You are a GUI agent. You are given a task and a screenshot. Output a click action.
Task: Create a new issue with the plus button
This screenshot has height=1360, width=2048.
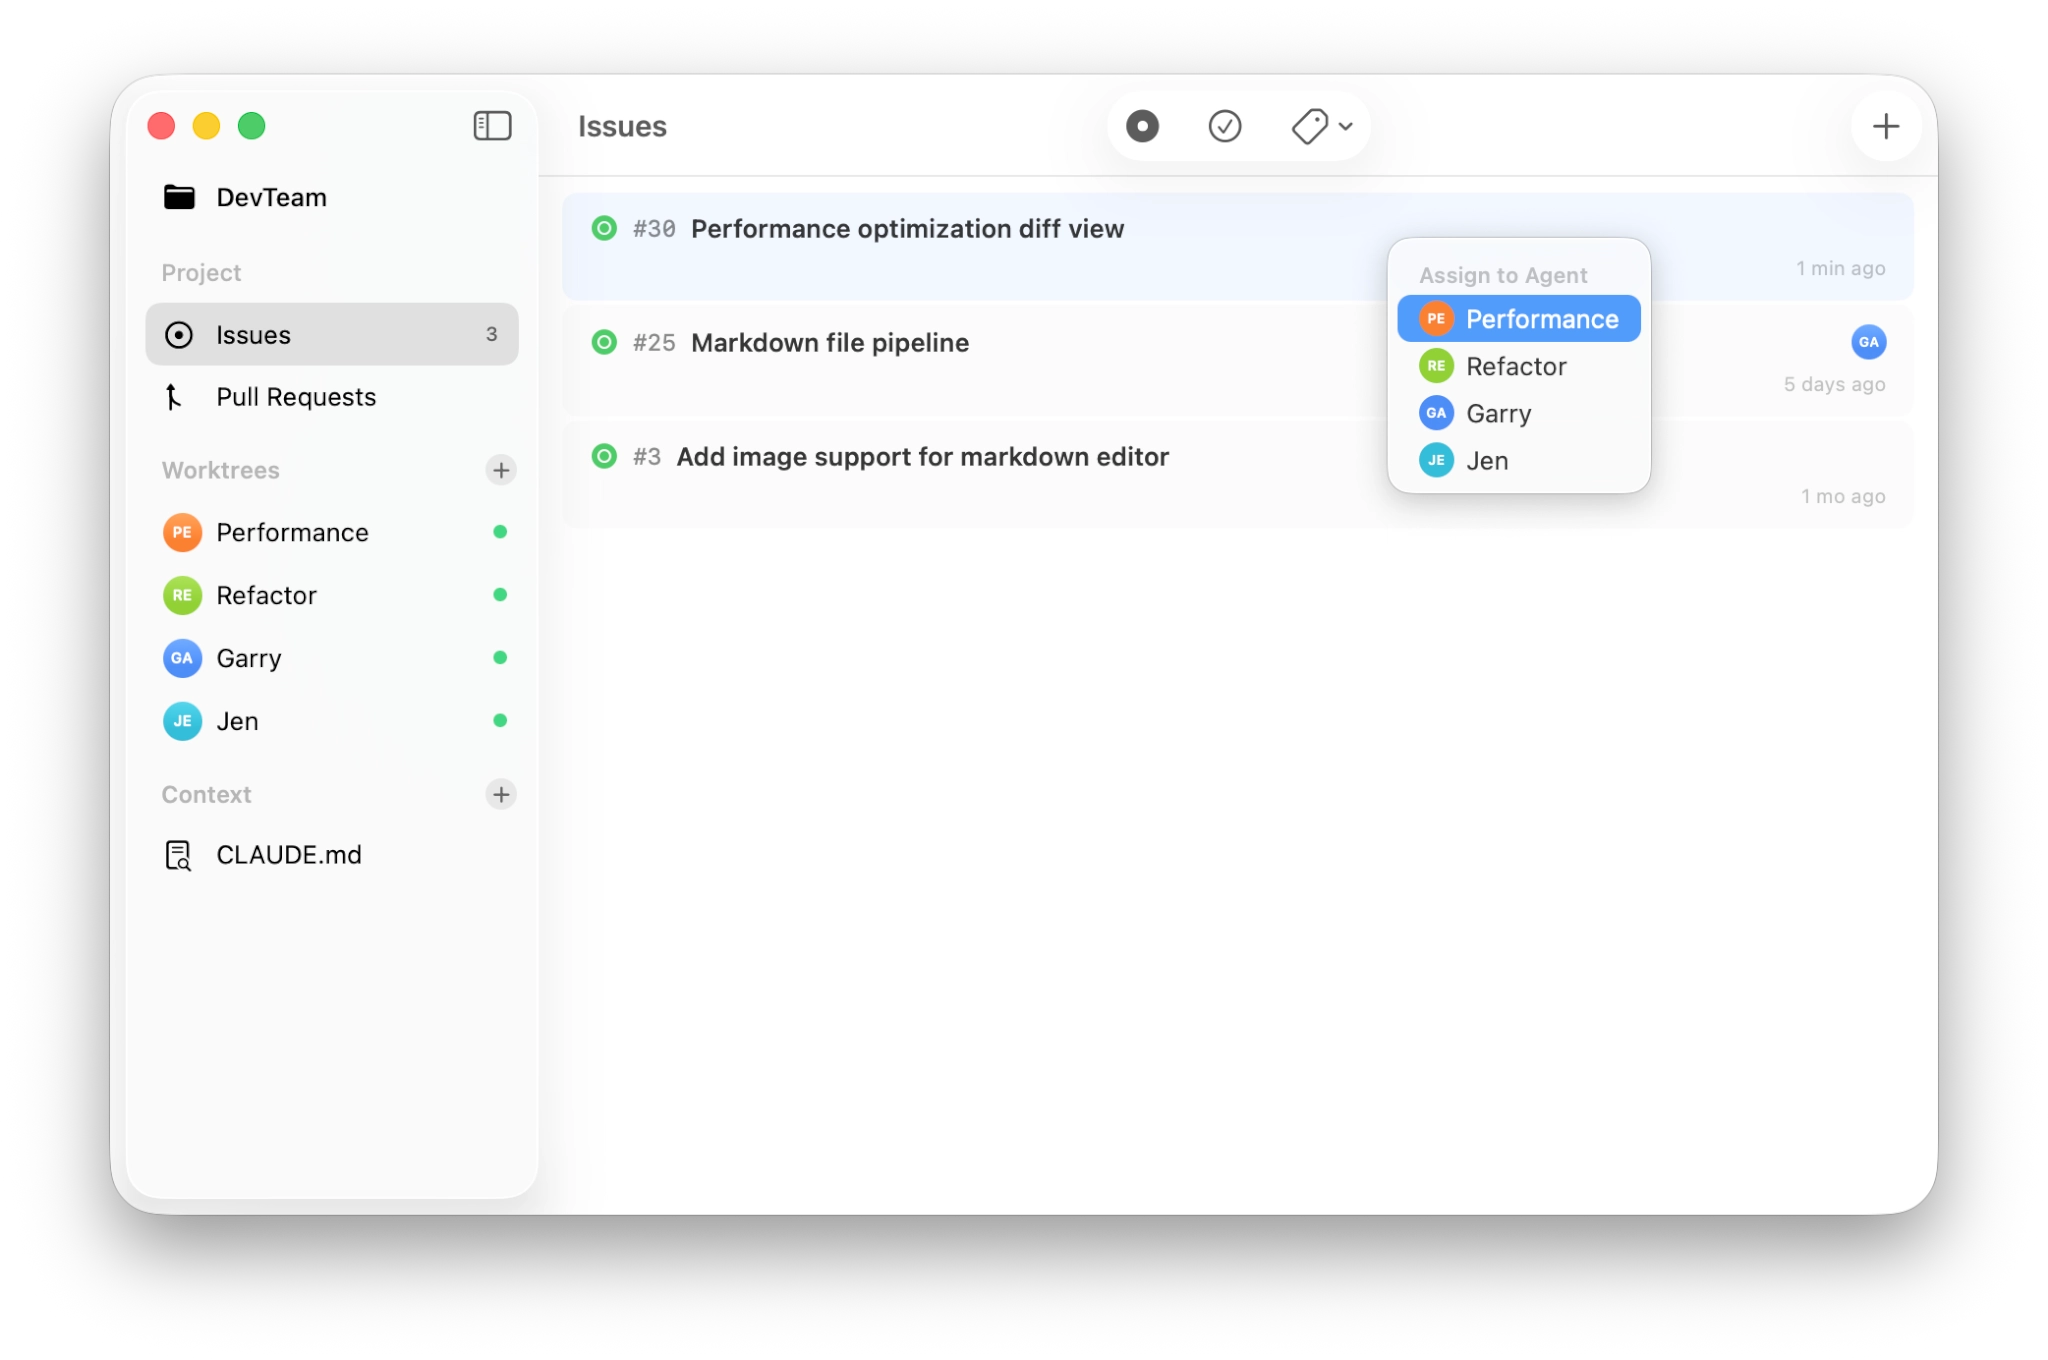(1886, 125)
